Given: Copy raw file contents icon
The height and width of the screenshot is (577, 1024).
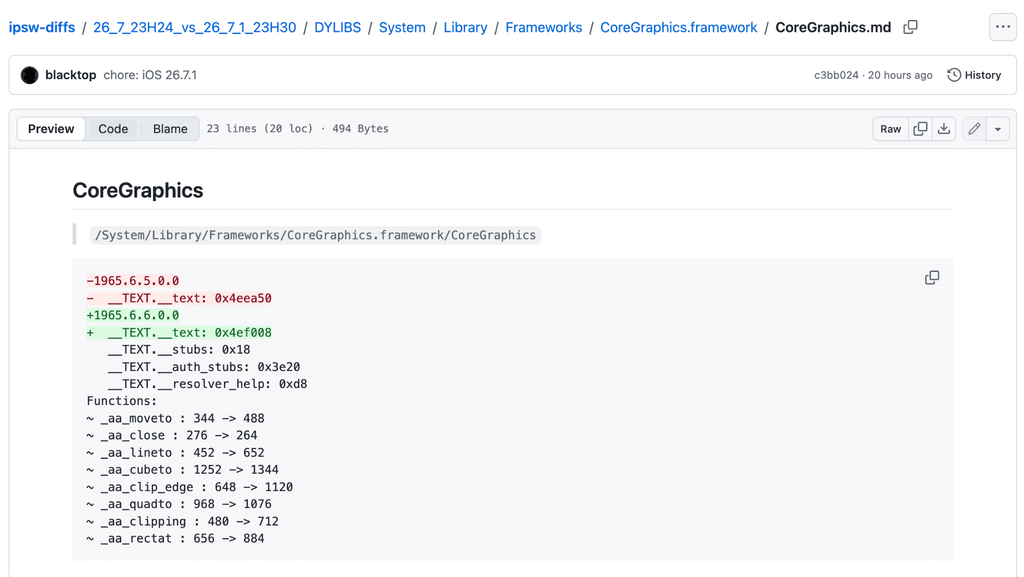Looking at the screenshot, I should coord(920,129).
